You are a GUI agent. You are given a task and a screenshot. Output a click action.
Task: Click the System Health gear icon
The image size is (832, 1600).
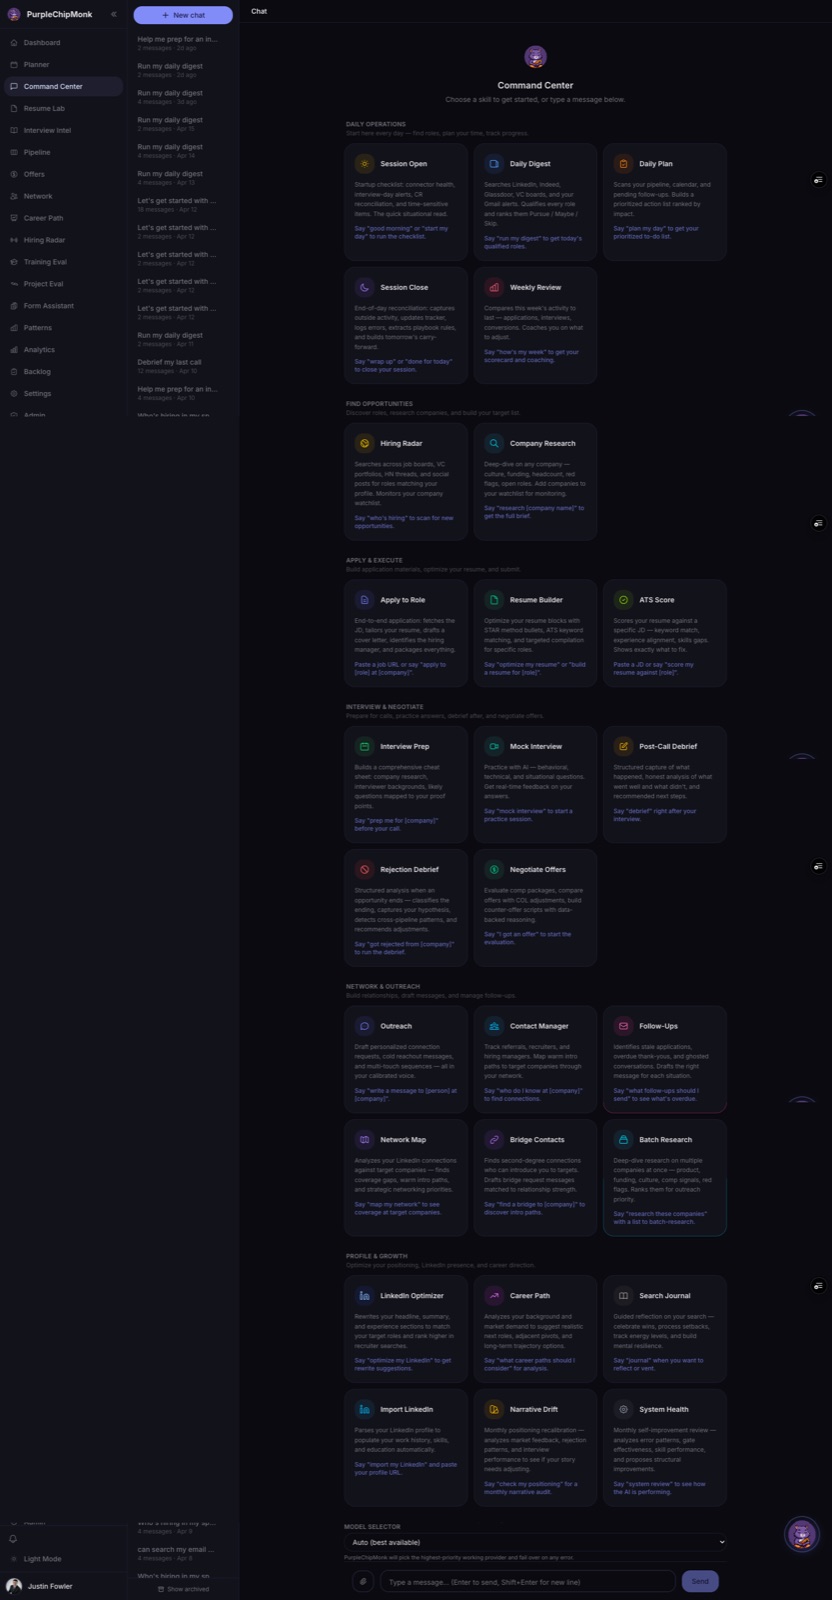(x=623, y=1409)
